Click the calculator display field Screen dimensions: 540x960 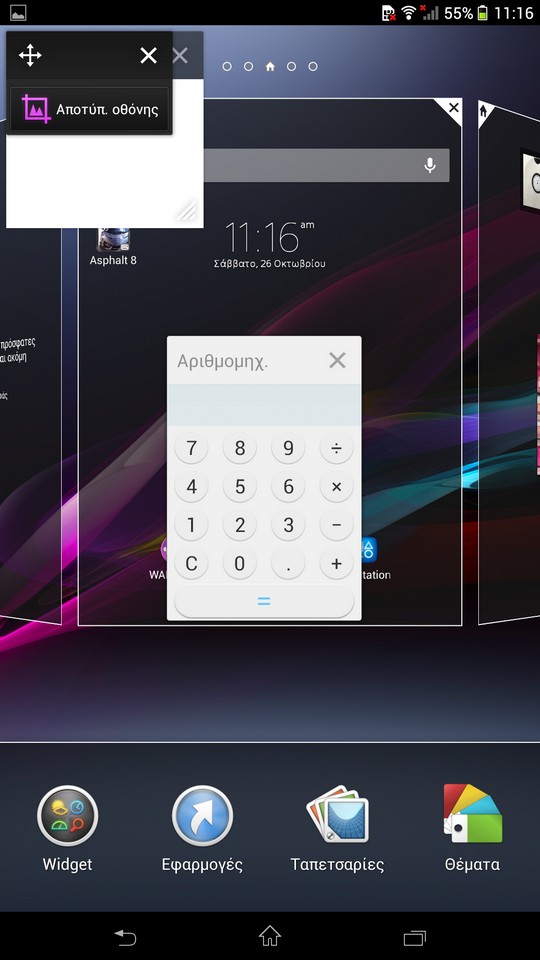coord(264,405)
